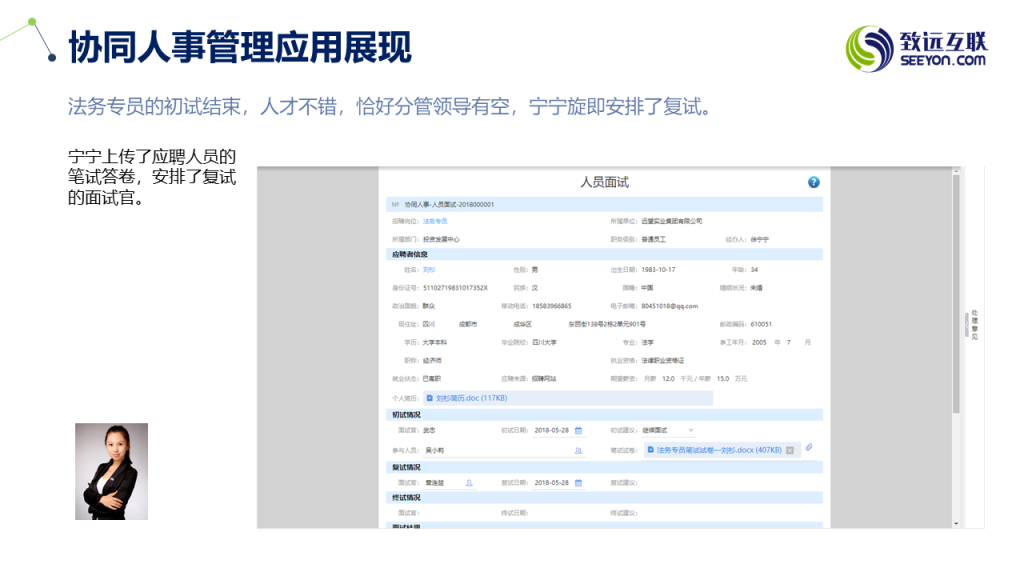Click the blue help question mark icon
This screenshot has width=1024, height=576.
tap(813, 182)
